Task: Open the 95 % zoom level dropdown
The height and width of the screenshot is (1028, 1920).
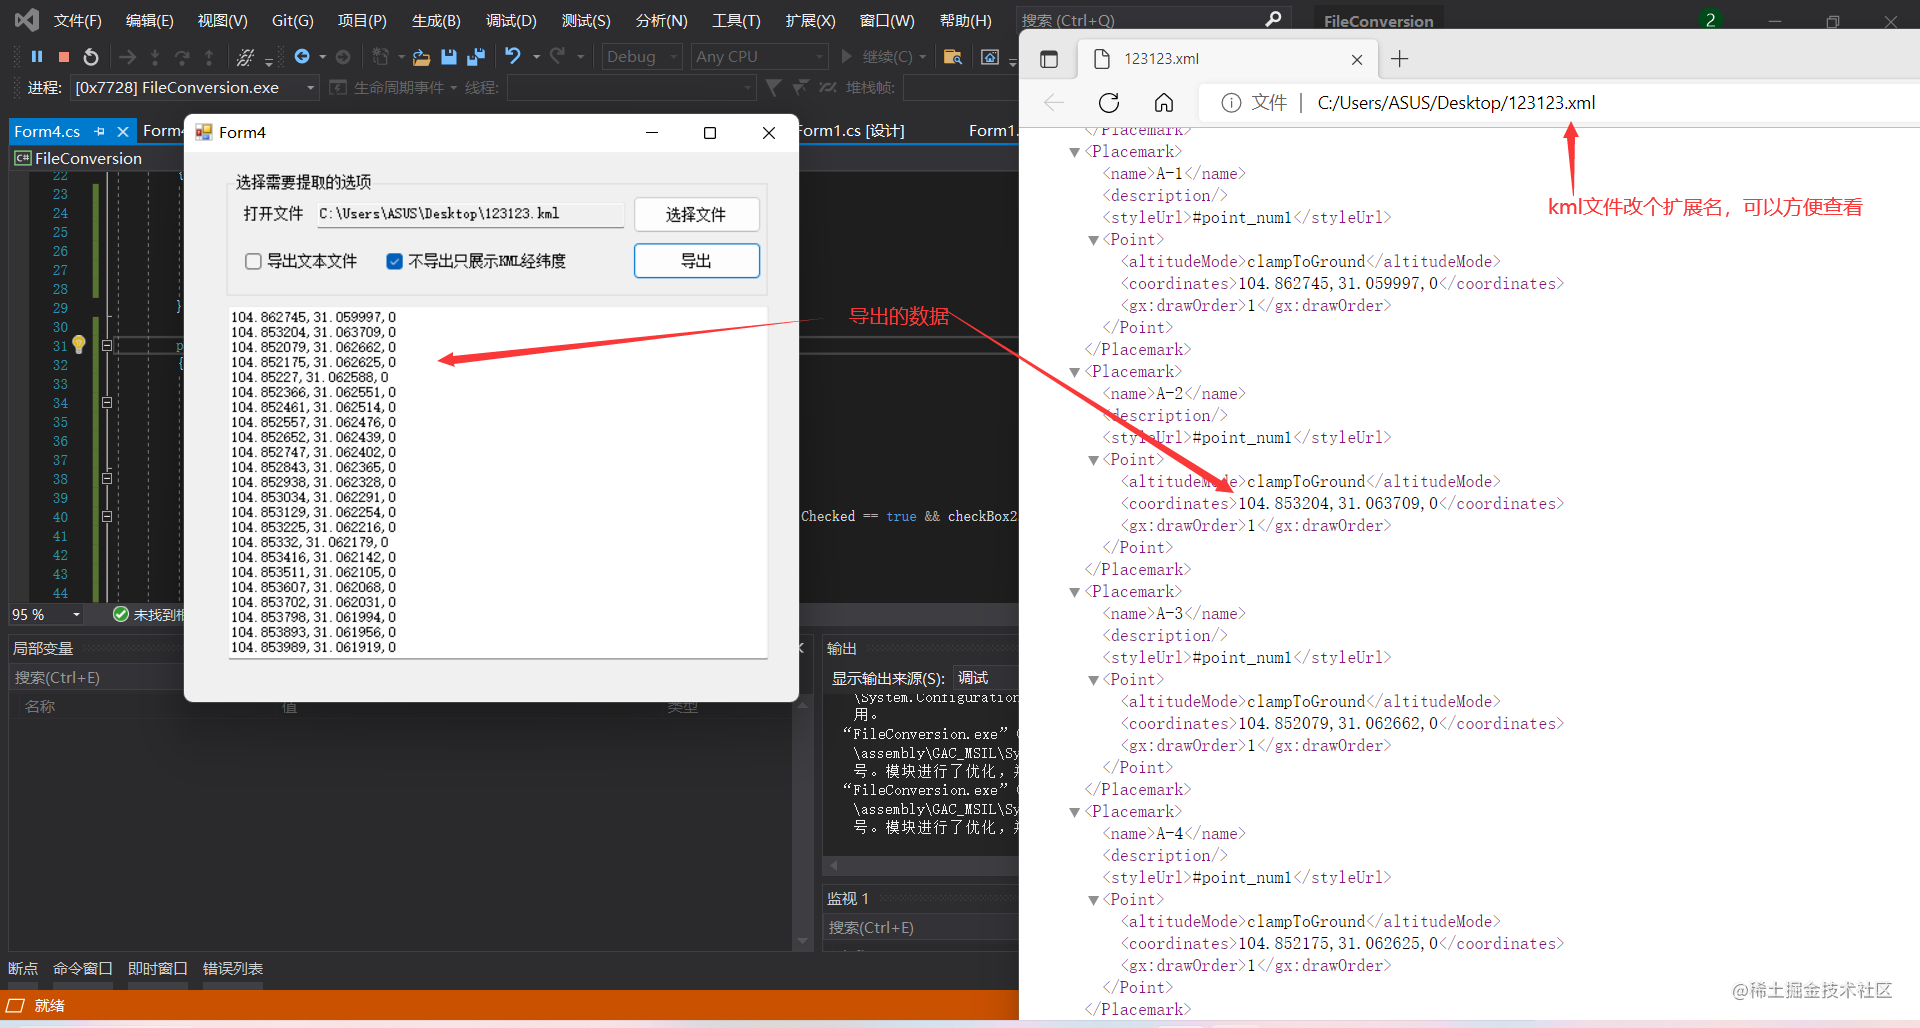Action: click(46, 614)
